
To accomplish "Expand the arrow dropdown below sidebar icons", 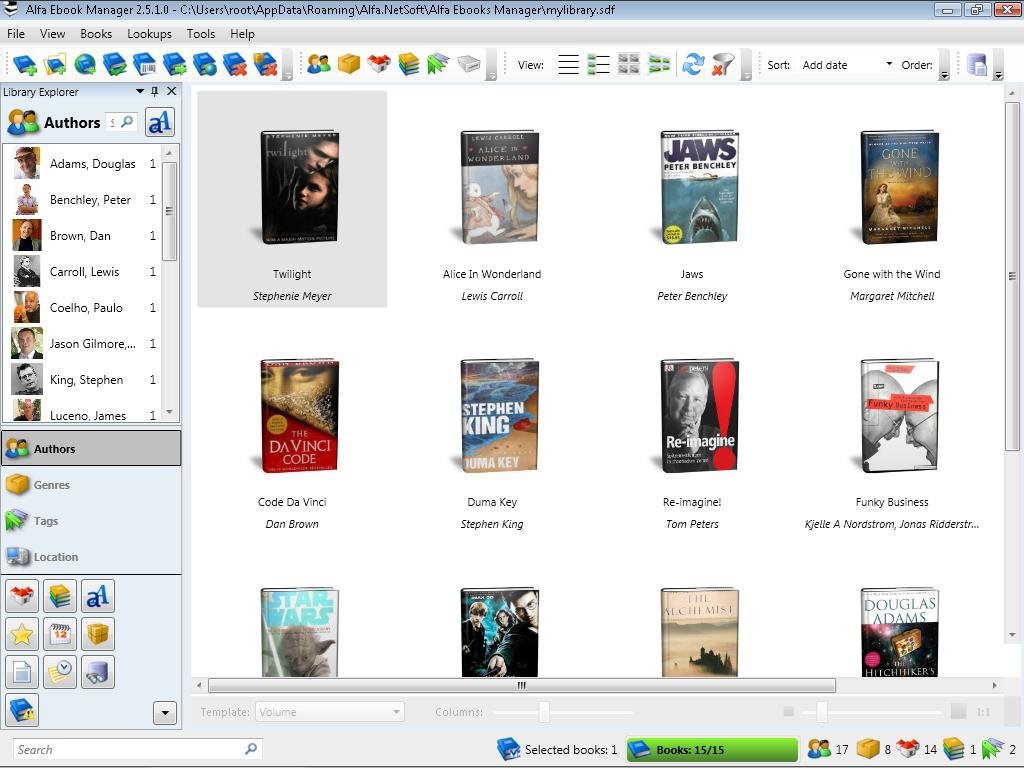I will (164, 712).
